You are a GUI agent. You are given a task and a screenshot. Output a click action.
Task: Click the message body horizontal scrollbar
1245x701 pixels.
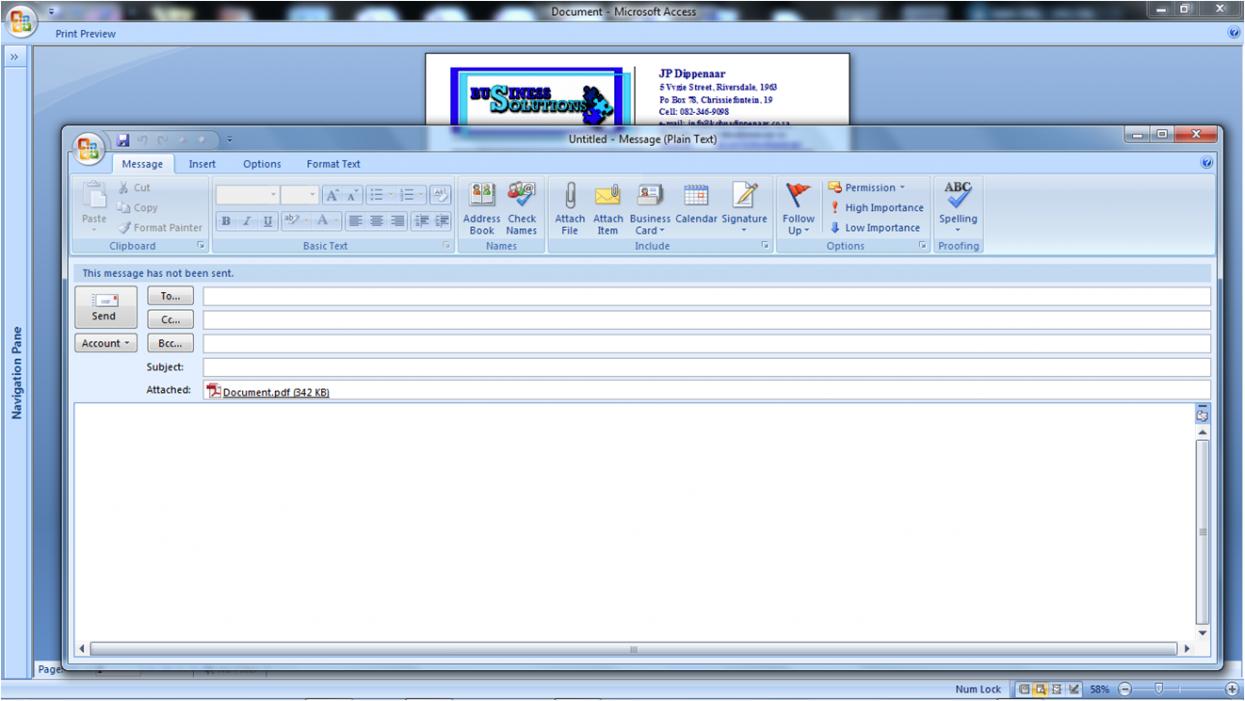click(634, 649)
